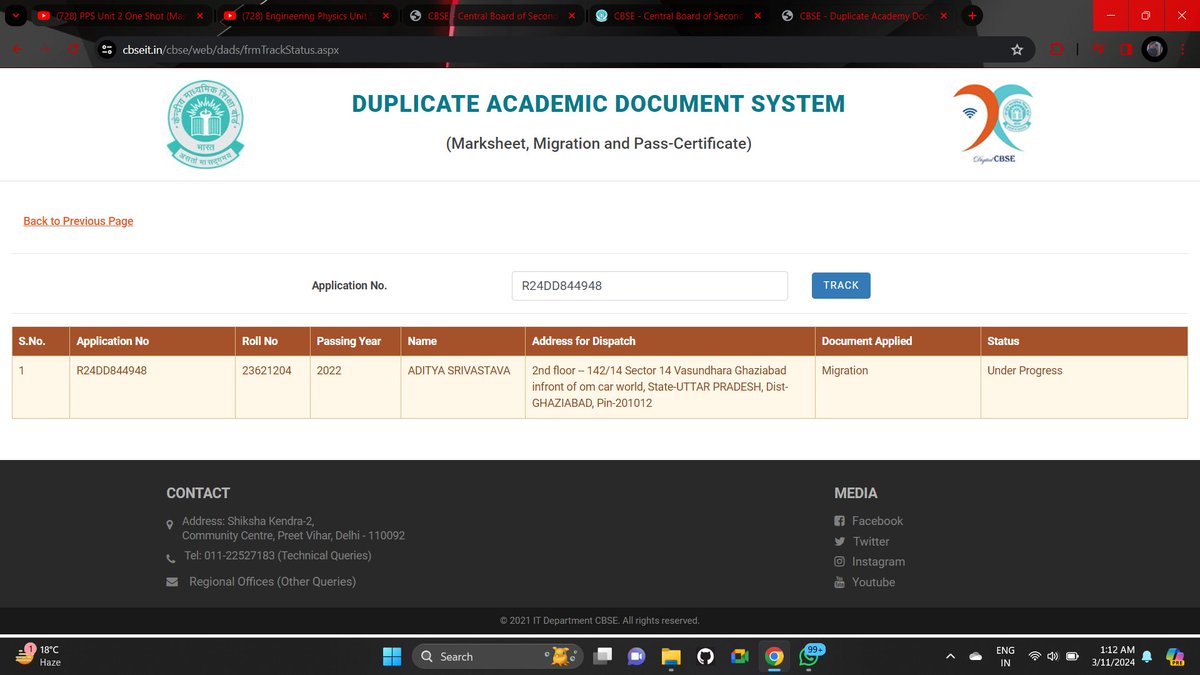Click the address location pin icon
1200x675 pixels.
pos(169,525)
